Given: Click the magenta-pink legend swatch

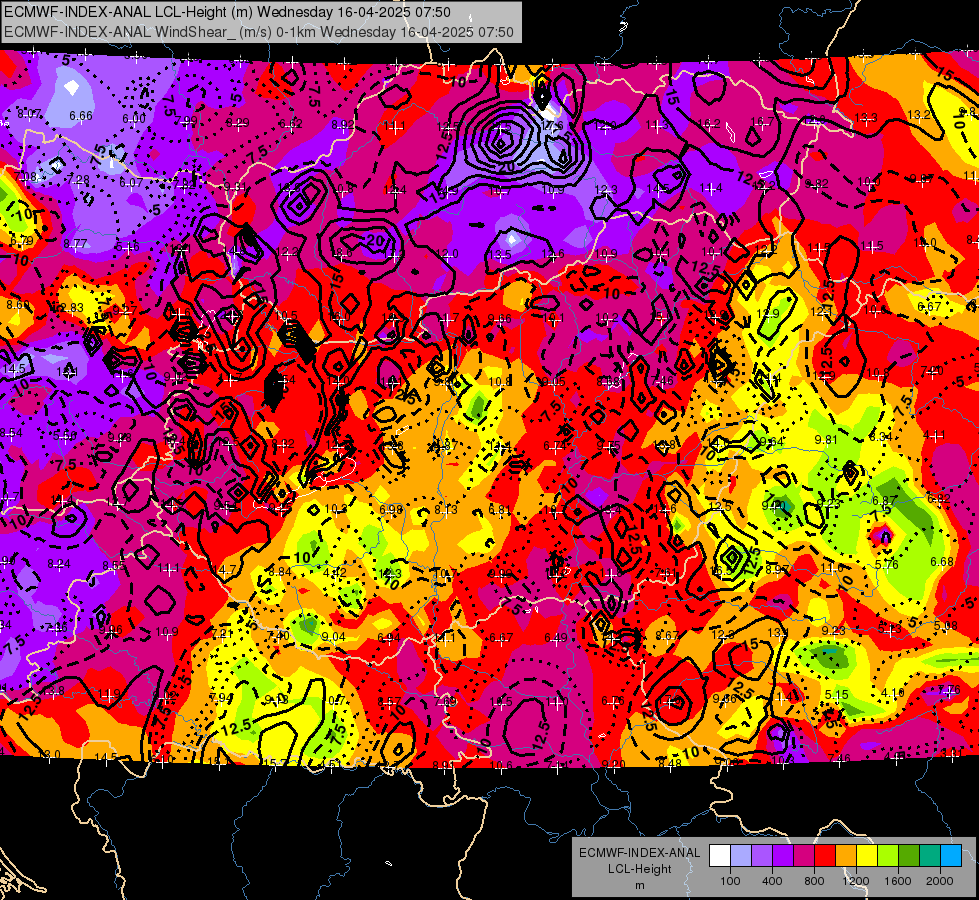Looking at the screenshot, I should [804, 855].
